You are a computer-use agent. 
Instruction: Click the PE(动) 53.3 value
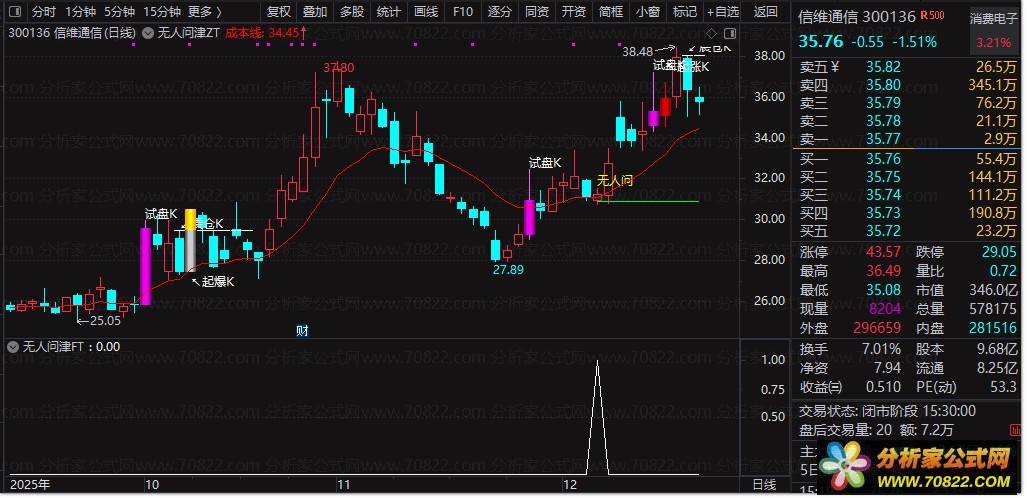click(1003, 387)
